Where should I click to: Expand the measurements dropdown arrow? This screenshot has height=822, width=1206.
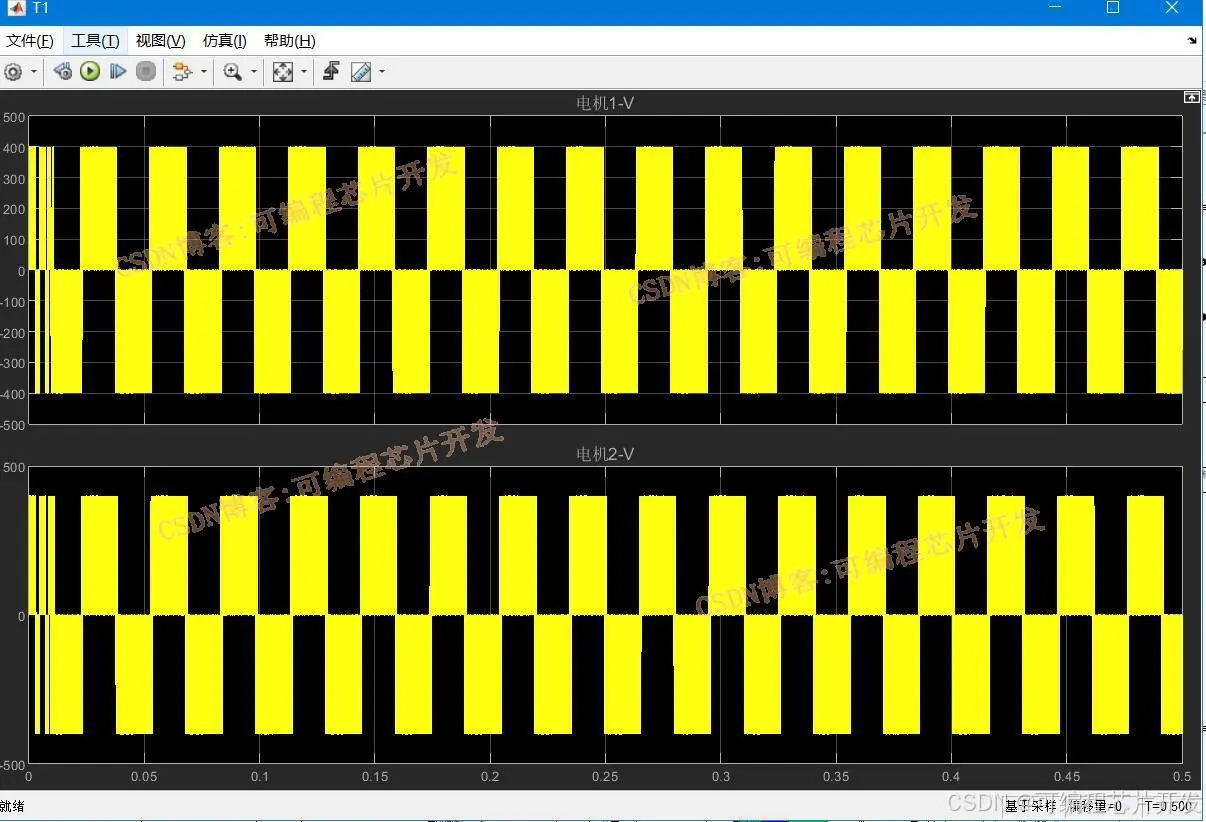click(x=382, y=72)
